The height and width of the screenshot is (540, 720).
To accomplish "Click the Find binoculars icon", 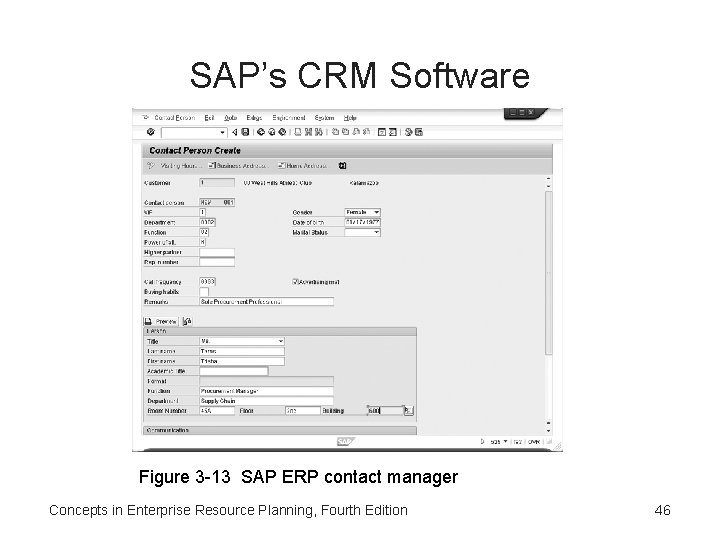I will tap(308, 132).
